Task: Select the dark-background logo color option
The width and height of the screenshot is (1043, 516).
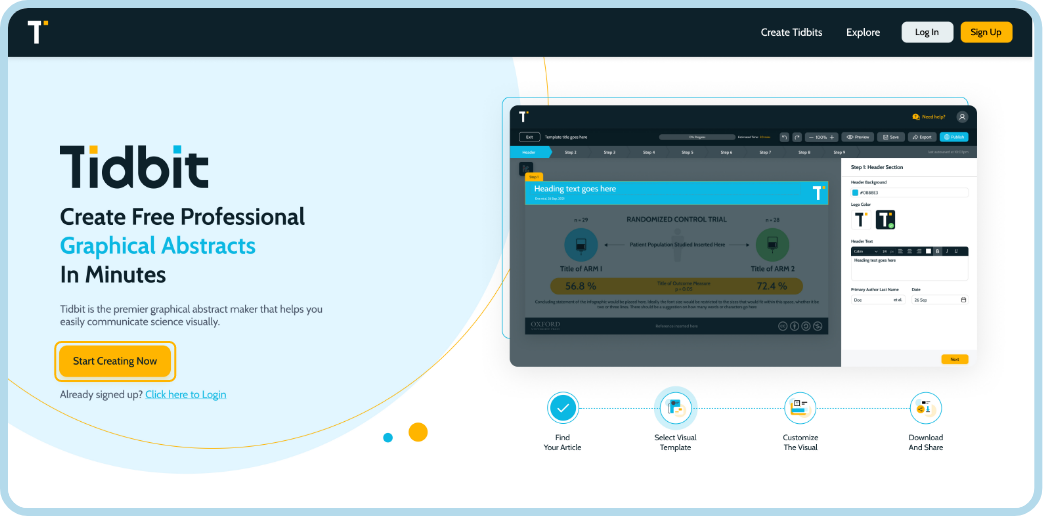Action: click(885, 219)
